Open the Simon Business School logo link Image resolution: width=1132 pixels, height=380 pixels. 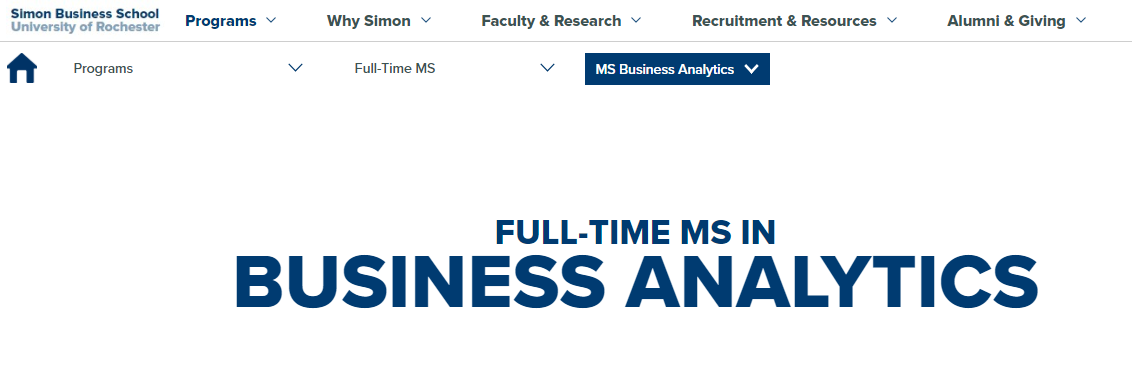pyautogui.click(x=85, y=20)
